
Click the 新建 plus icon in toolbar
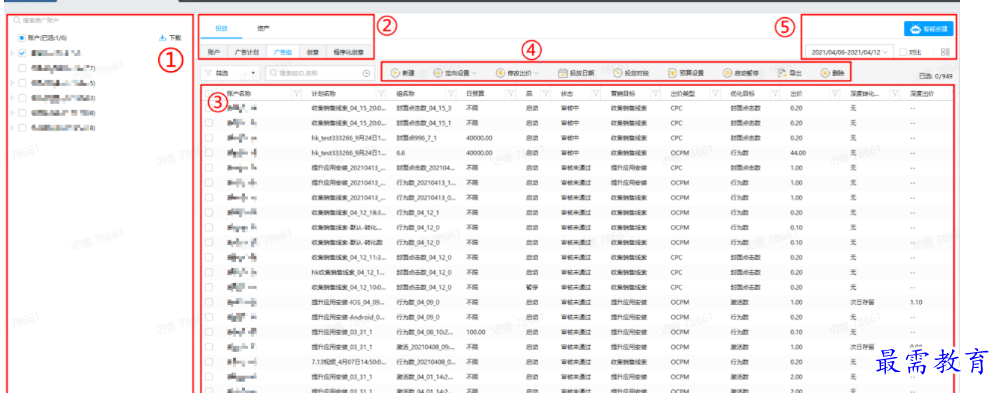point(395,73)
